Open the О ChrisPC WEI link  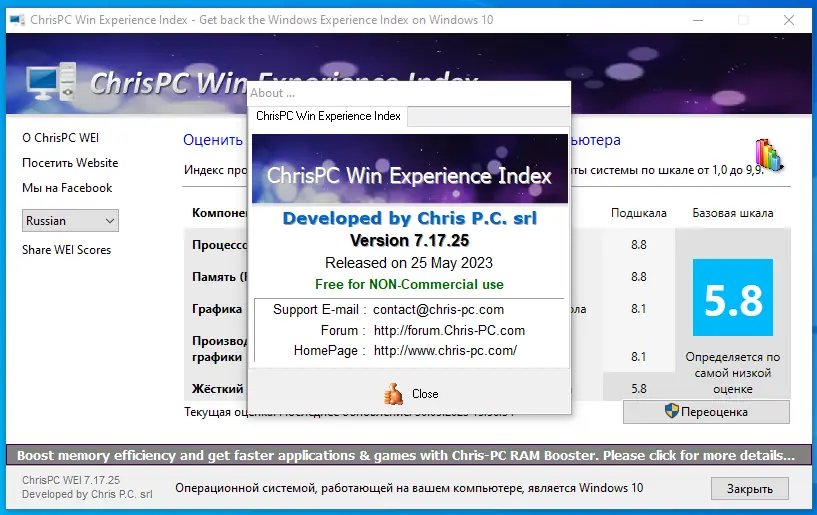(x=60, y=138)
